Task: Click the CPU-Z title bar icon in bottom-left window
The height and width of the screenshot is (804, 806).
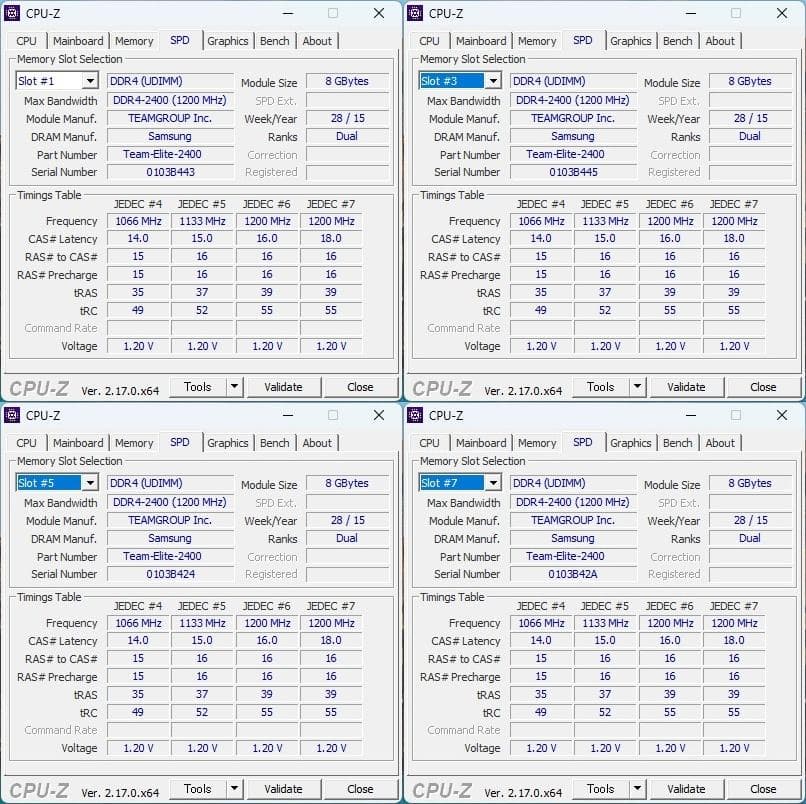Action: (x=12, y=415)
